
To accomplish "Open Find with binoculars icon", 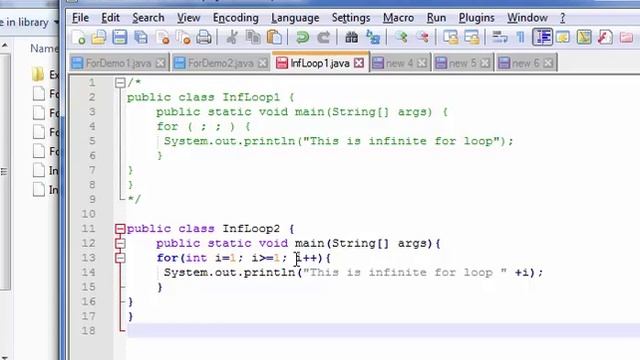I will point(351,38).
